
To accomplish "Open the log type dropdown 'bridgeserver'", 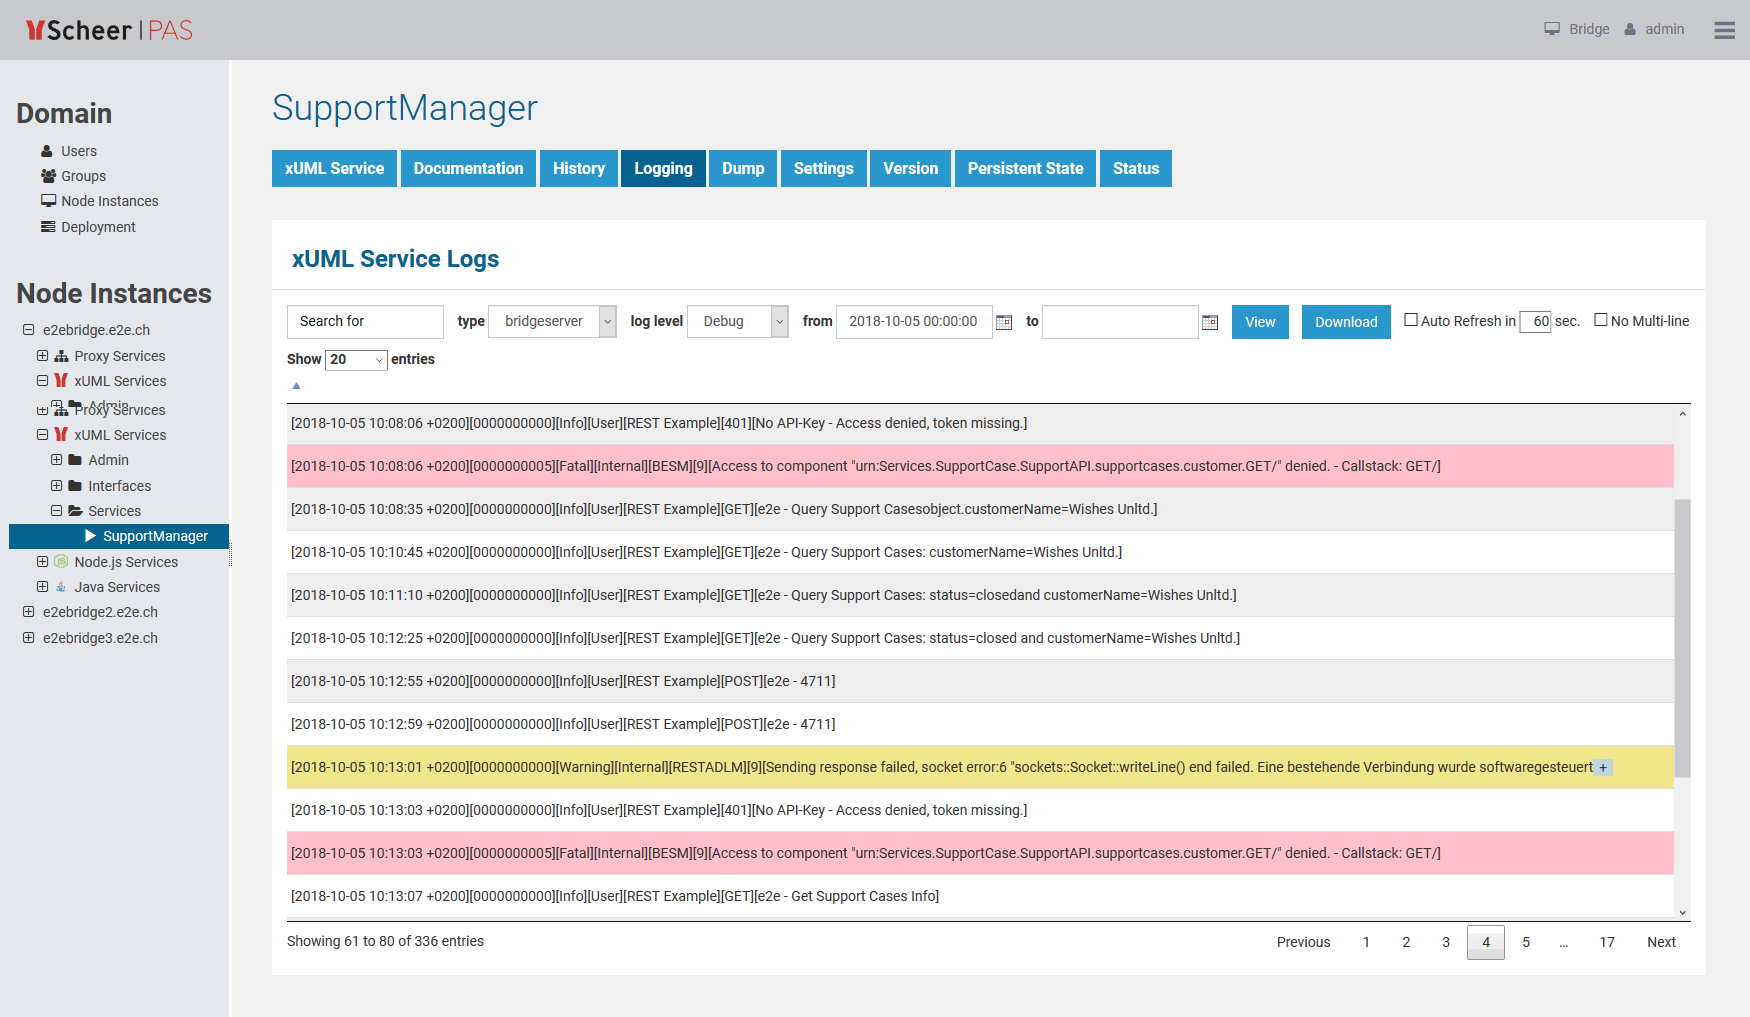I will tap(552, 321).
